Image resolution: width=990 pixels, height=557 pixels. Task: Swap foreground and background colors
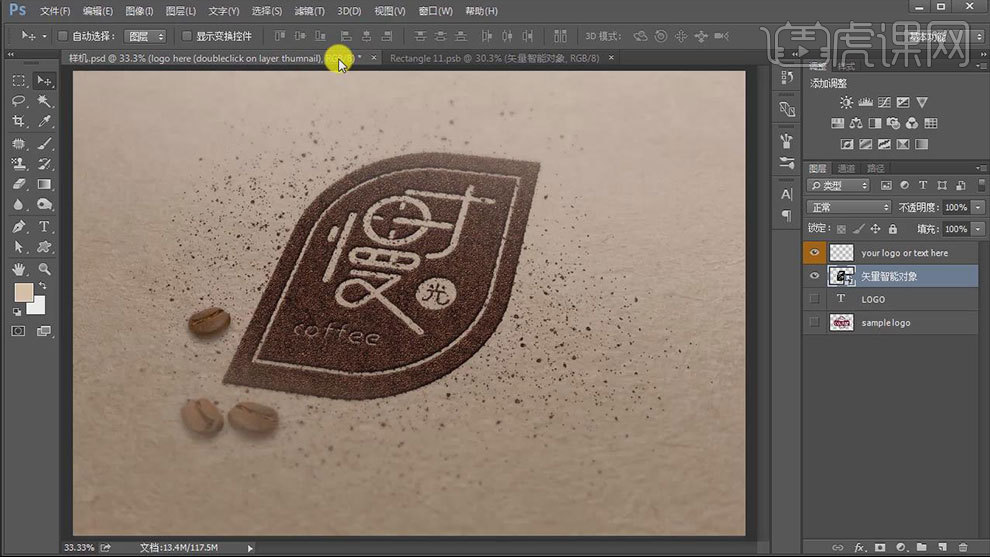tap(42, 286)
